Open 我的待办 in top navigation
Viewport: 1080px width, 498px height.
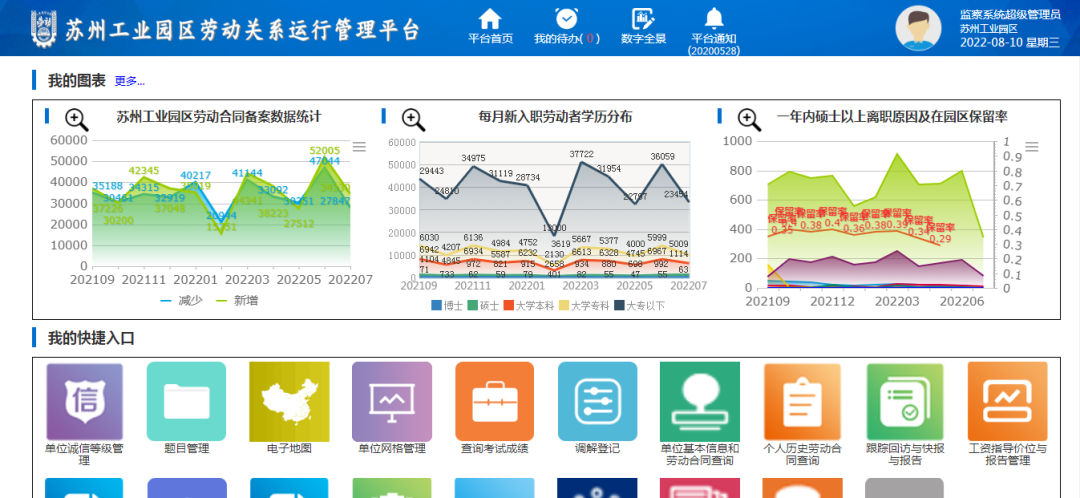566,27
